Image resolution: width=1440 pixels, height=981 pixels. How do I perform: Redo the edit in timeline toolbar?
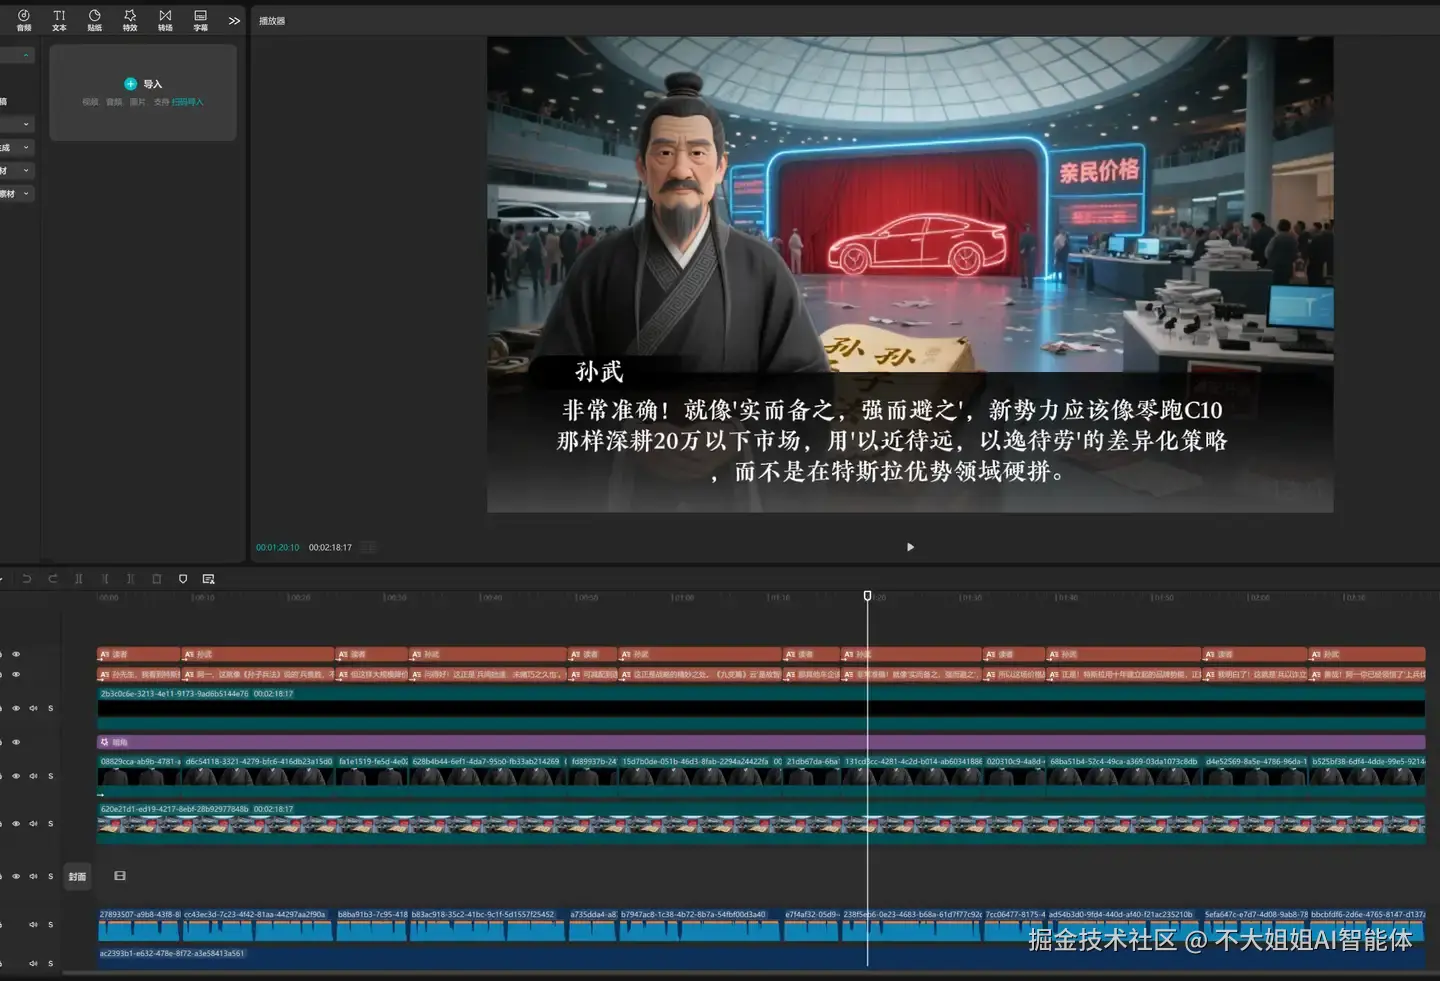pos(53,579)
